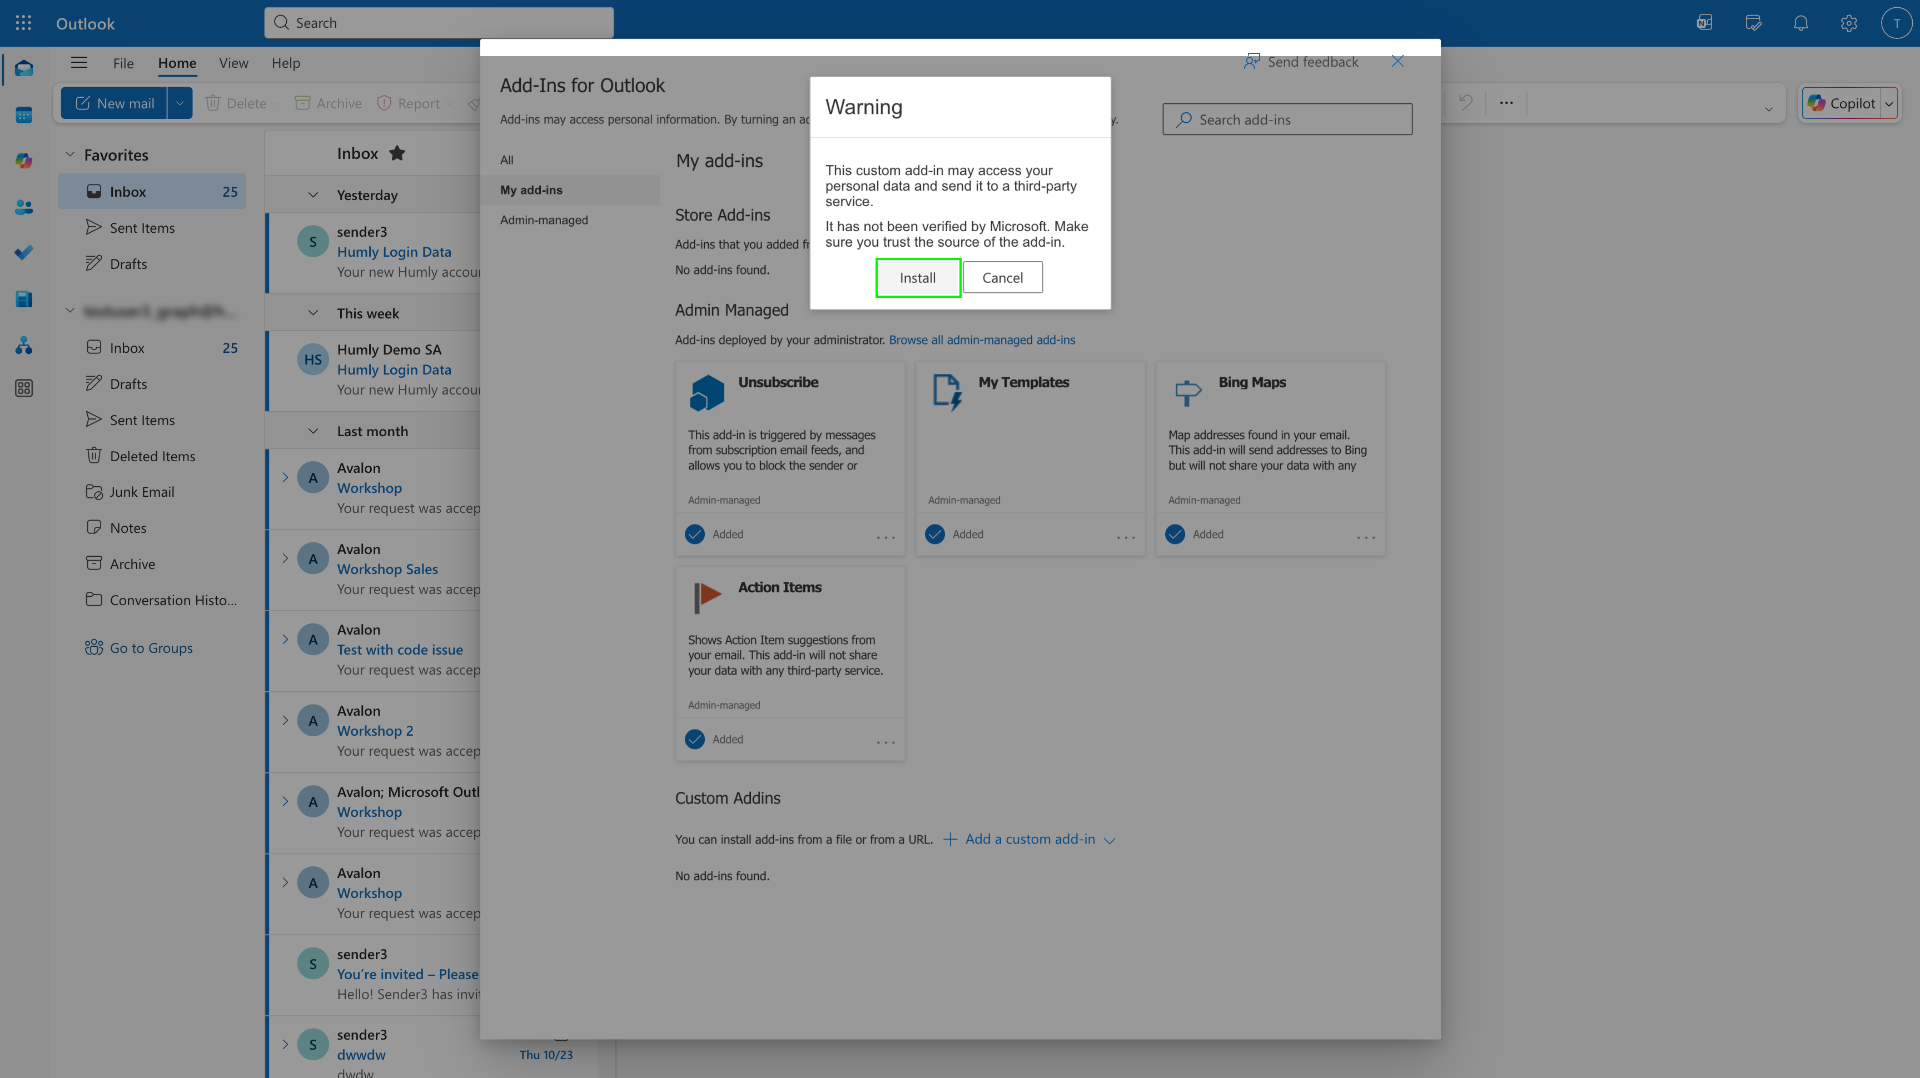Open Settings gear icon
The width and height of the screenshot is (1920, 1078).
(1849, 23)
